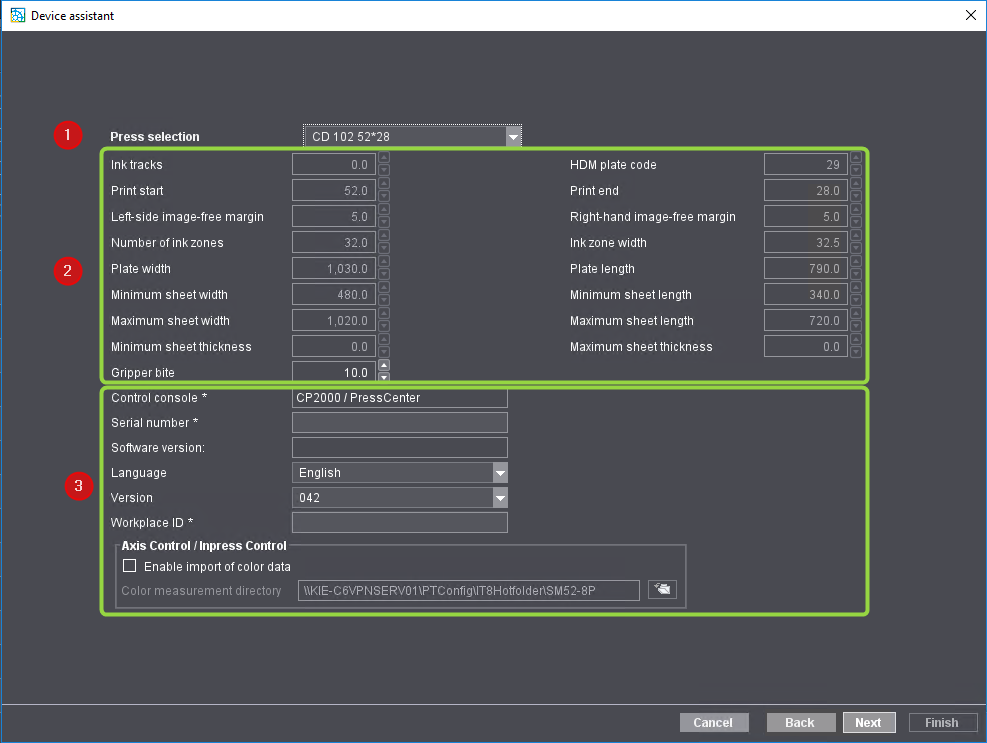Screen dimensions: 987x743
Task: Decrease Gripper bite with down arrow
Action: 384,377
